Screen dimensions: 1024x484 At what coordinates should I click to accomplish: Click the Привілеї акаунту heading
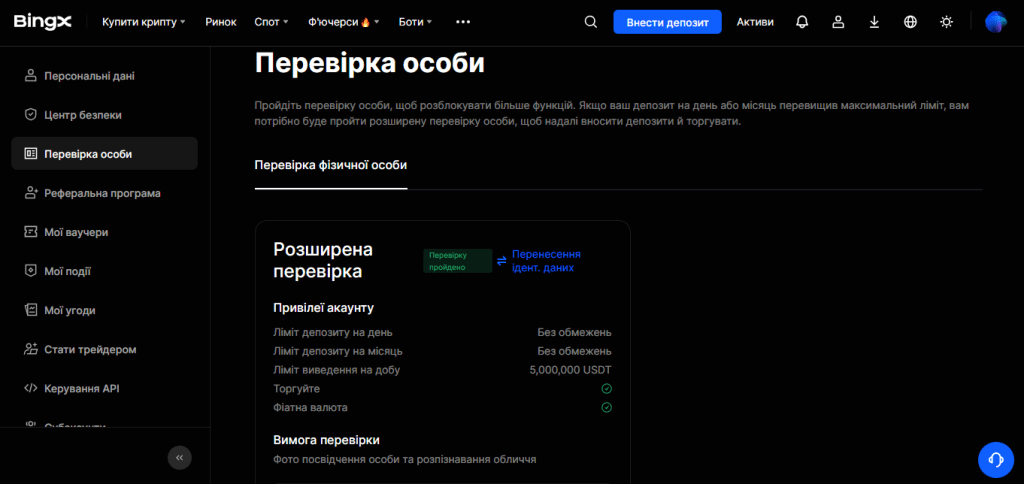[x=323, y=308]
